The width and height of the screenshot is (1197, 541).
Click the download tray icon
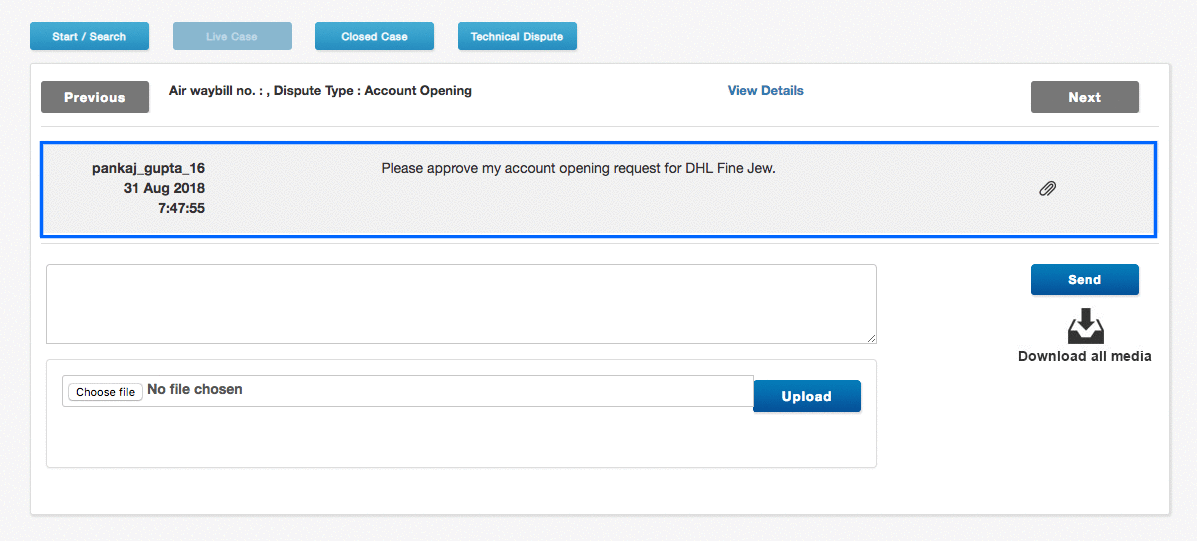(1085, 326)
